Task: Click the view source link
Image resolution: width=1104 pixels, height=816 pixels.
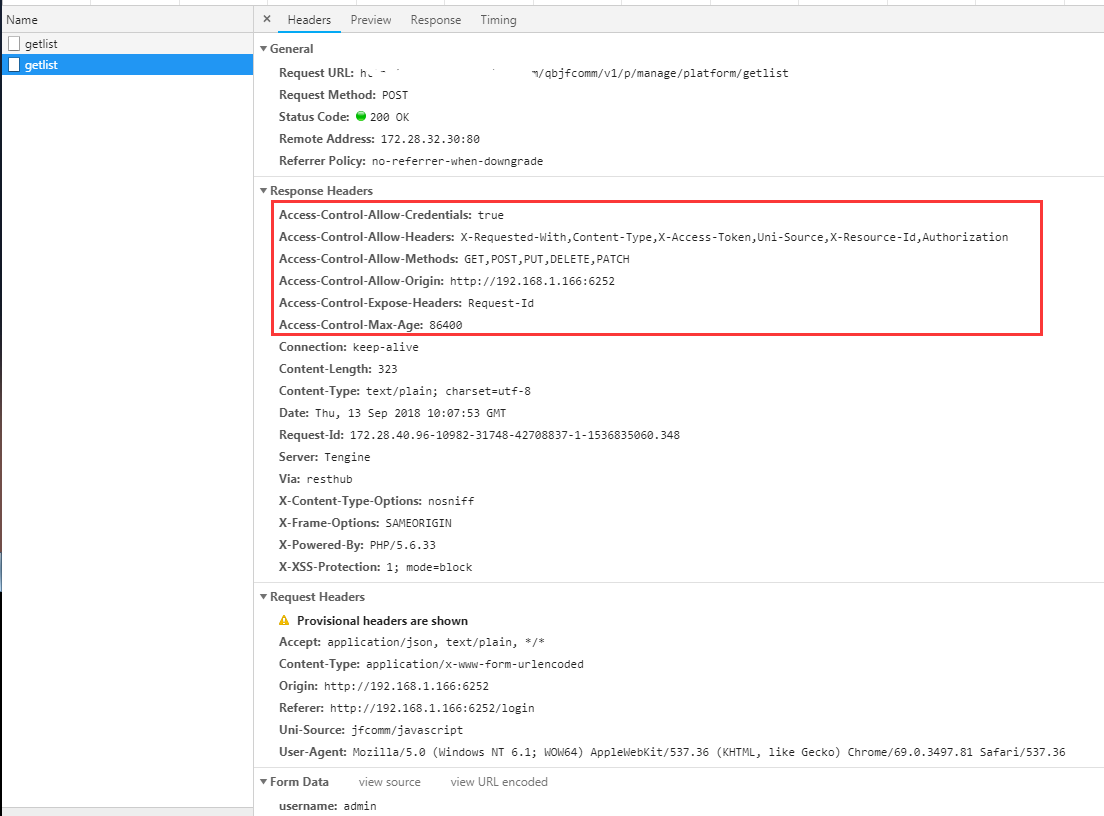Action: click(389, 782)
